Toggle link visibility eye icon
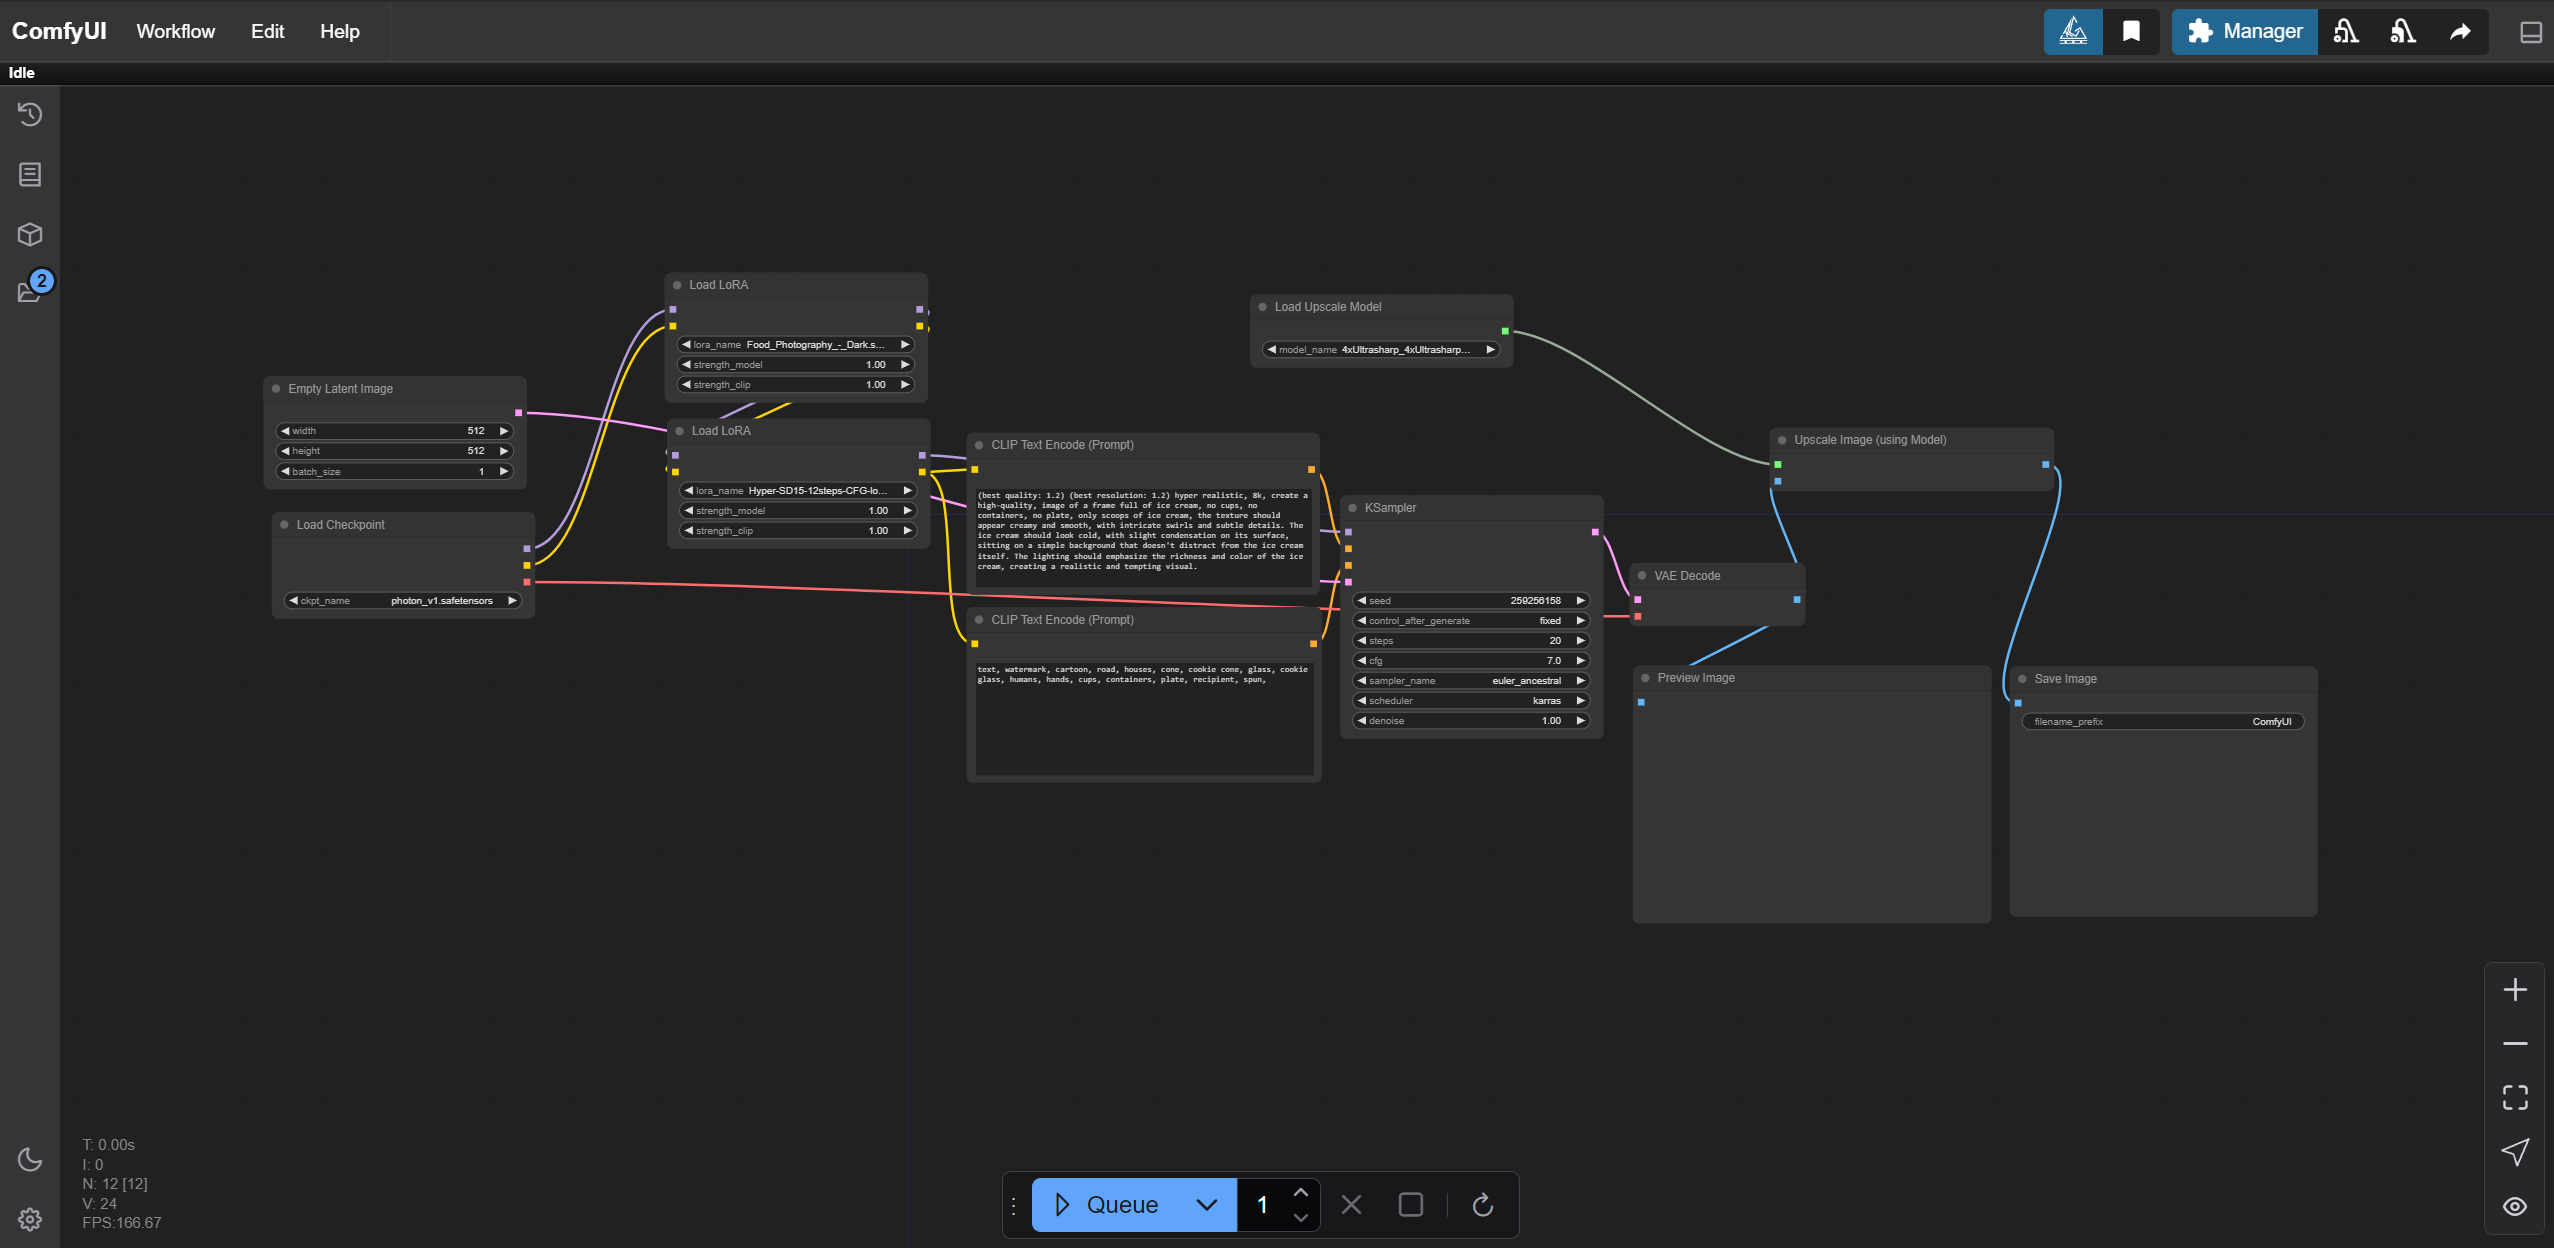 pyautogui.click(x=2514, y=1206)
